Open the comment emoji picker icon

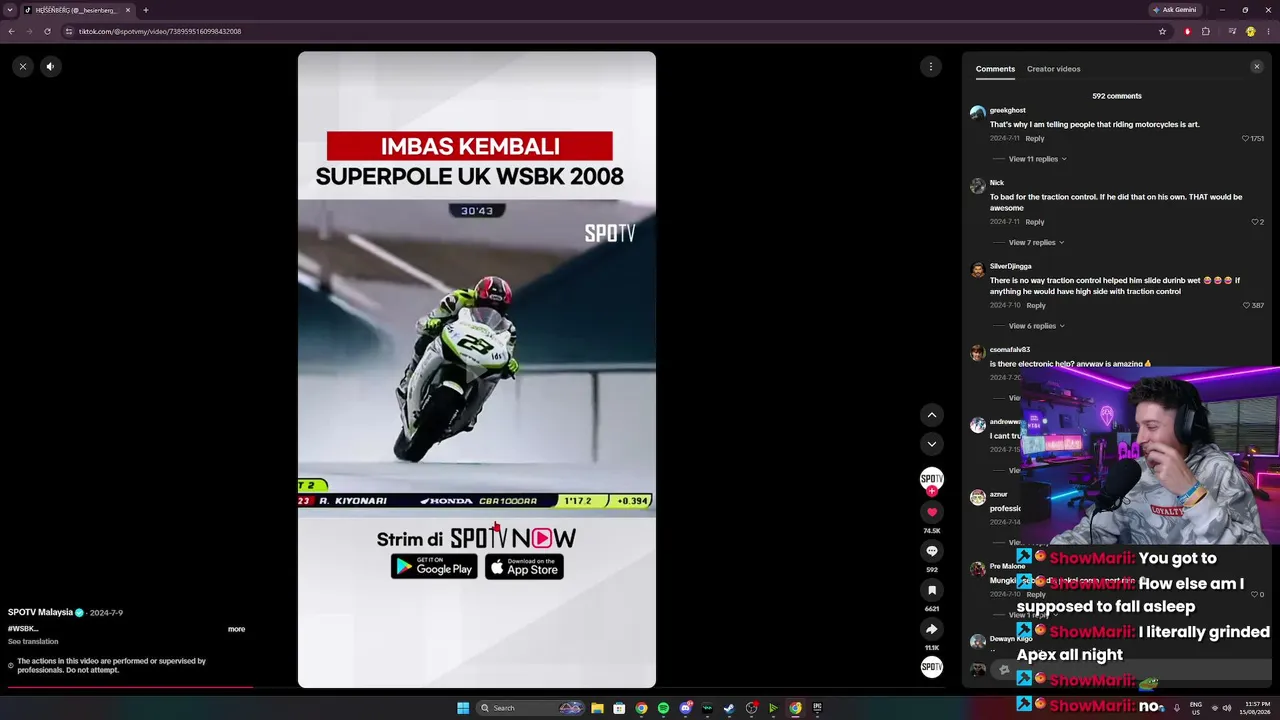[x=1005, y=670]
